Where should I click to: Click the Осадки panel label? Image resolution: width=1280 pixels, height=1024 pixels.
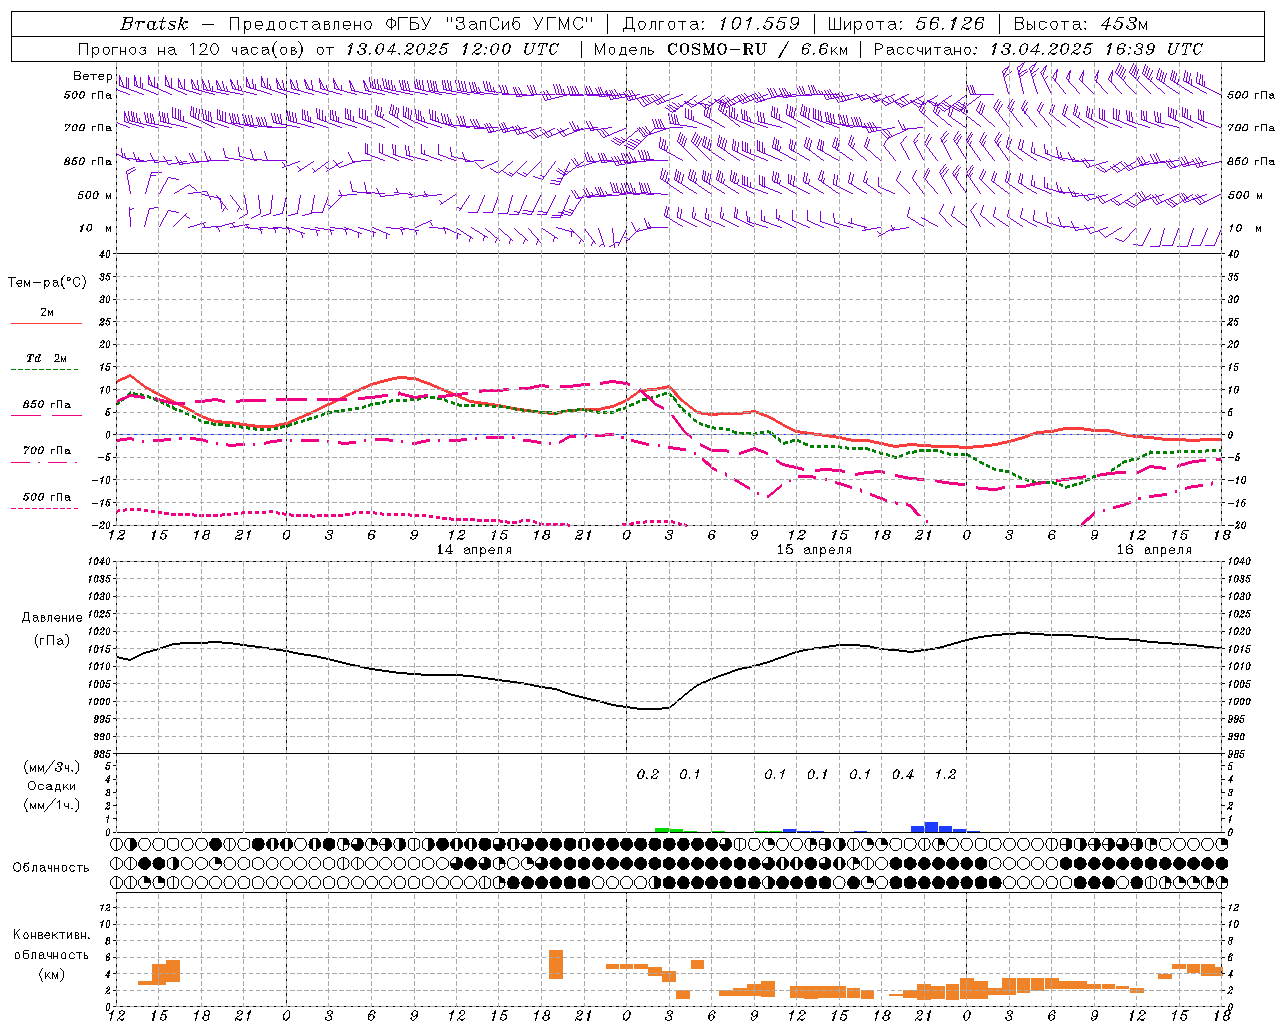coord(52,786)
